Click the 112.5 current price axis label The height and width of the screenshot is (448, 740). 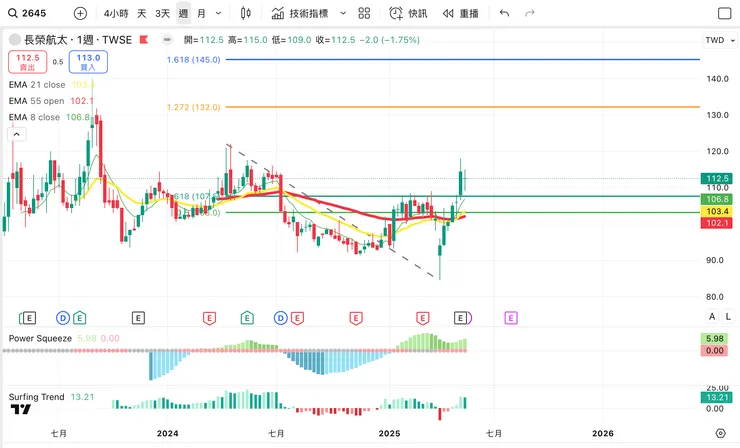(x=717, y=178)
